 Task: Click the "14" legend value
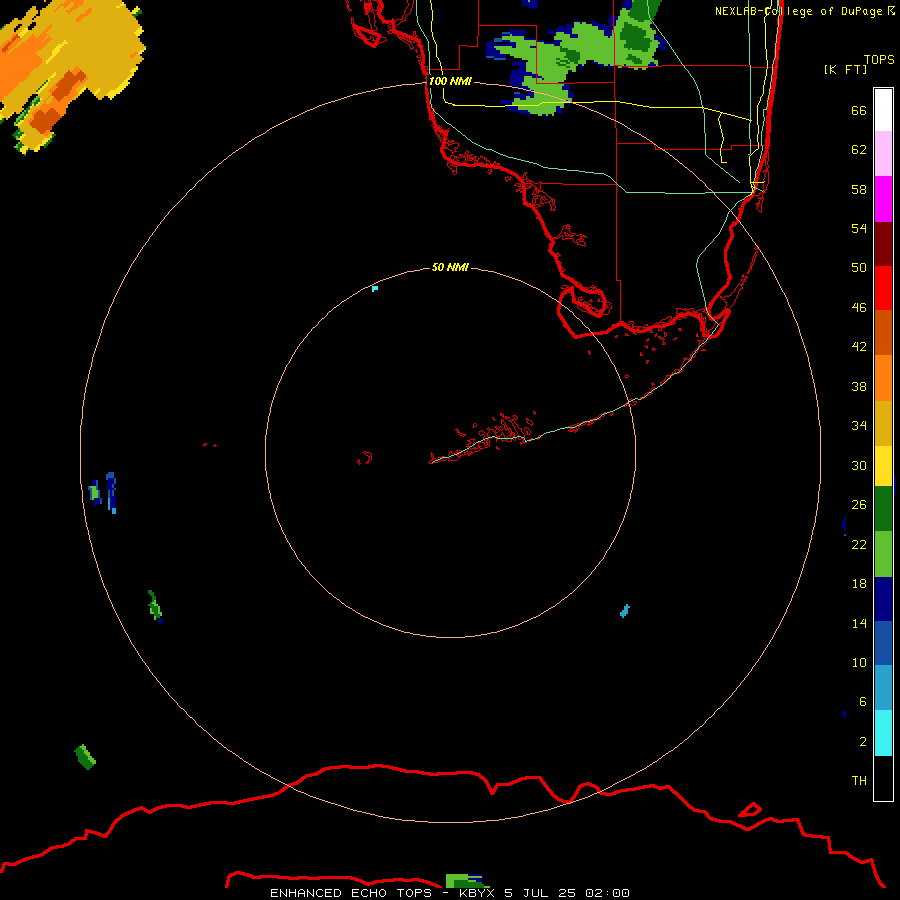859,623
